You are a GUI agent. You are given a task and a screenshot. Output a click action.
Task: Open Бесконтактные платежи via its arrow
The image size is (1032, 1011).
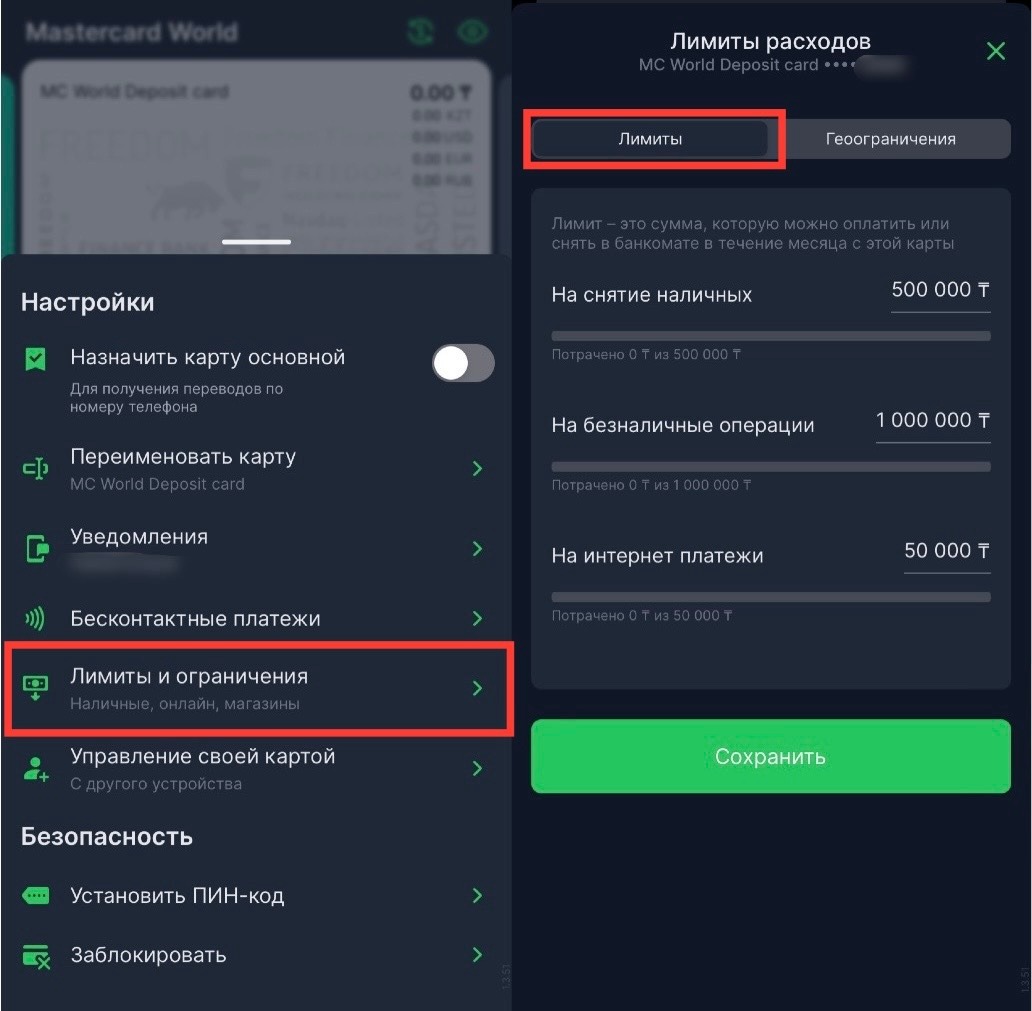click(x=477, y=619)
